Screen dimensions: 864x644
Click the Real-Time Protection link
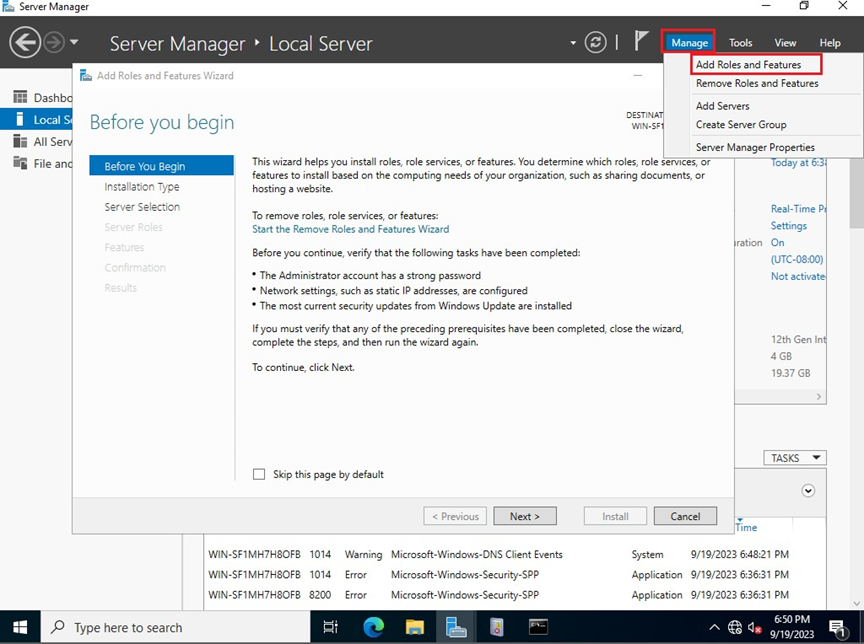point(798,209)
